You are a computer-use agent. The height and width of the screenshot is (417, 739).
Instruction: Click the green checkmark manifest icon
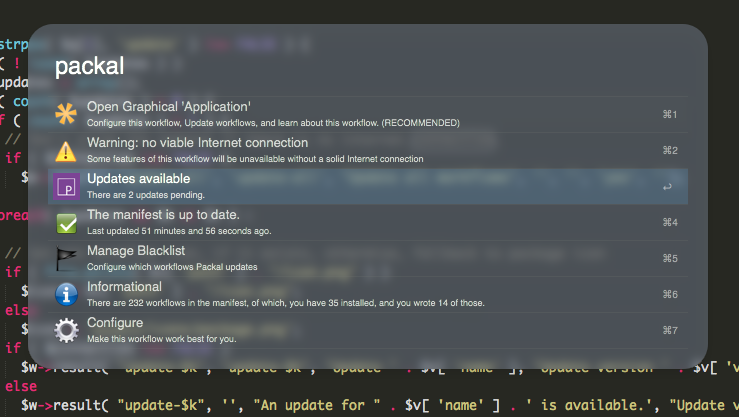coord(66,222)
